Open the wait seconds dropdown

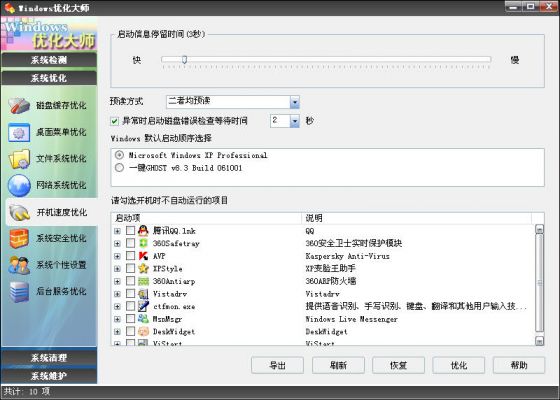[295, 121]
